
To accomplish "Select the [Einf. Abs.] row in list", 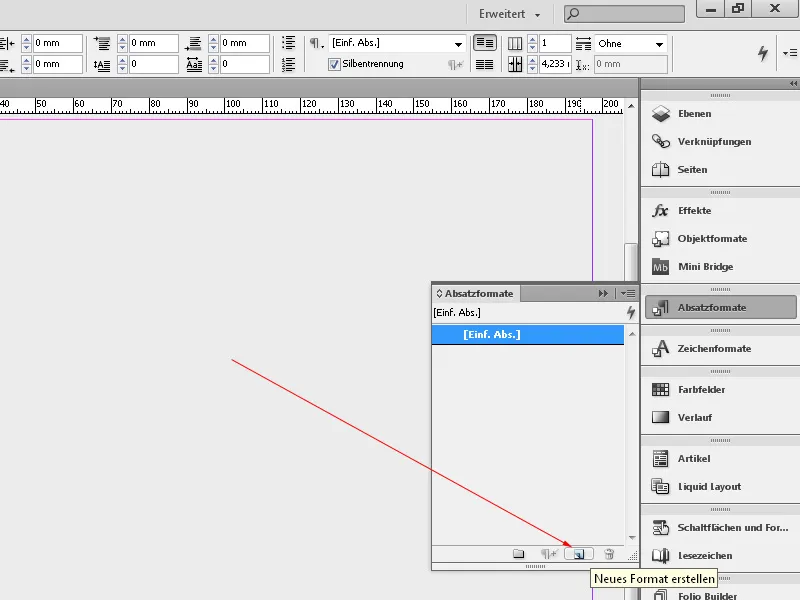I will pos(528,335).
